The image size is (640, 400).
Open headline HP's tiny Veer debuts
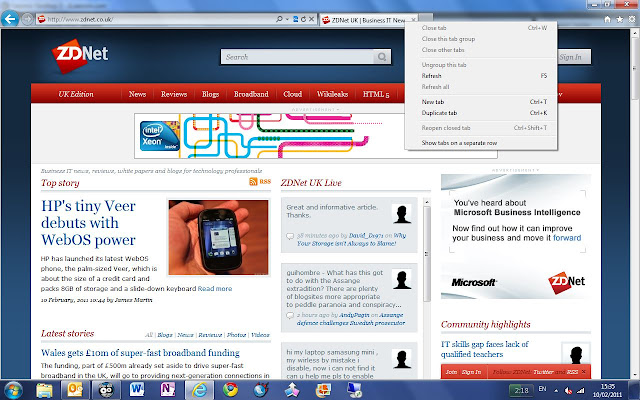pyautogui.click(x=88, y=222)
